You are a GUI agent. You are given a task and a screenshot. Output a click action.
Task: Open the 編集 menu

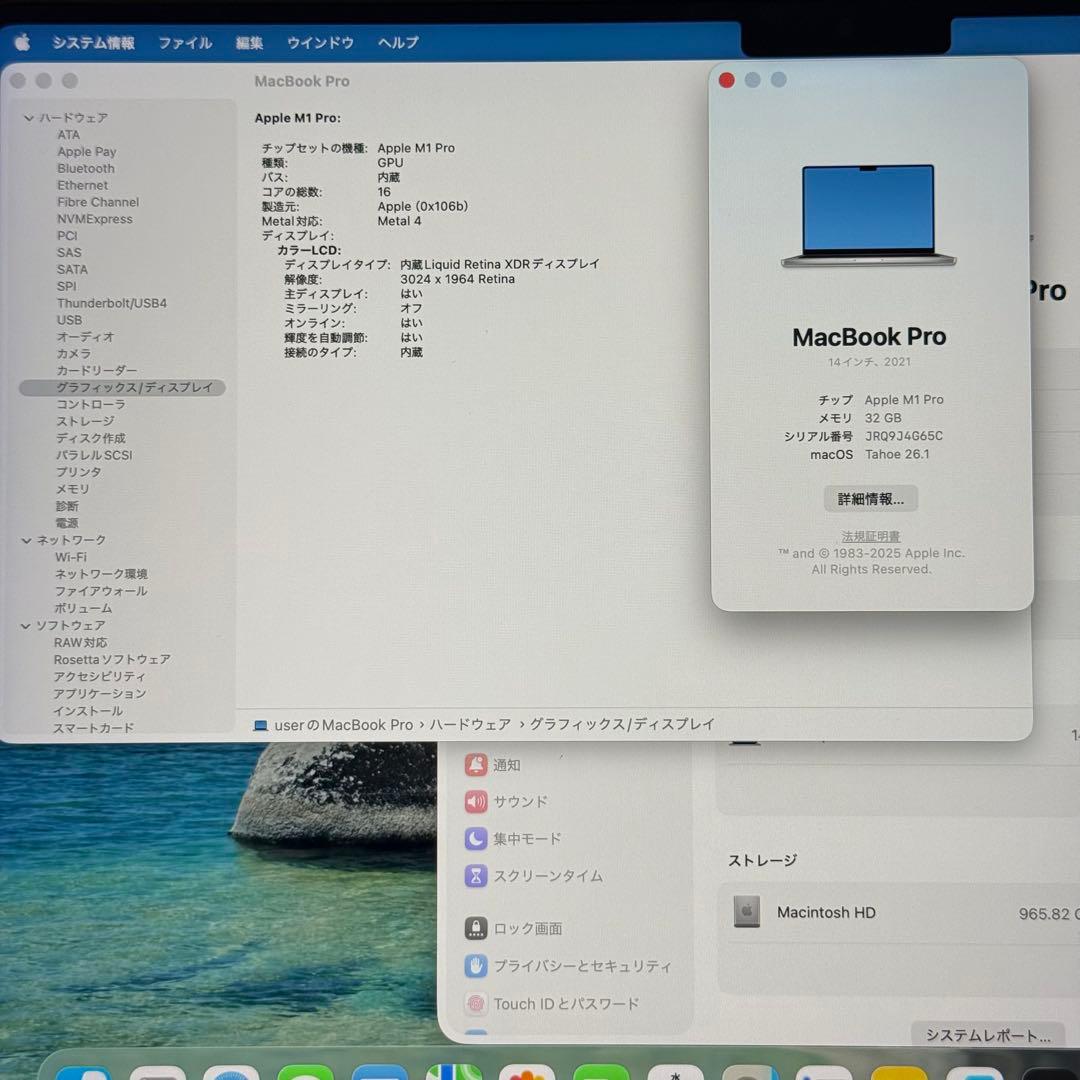pos(249,43)
